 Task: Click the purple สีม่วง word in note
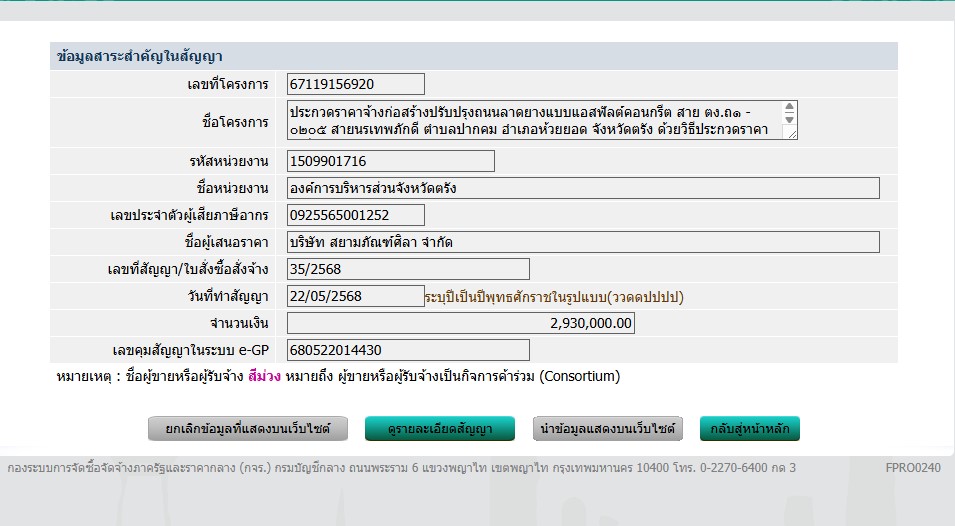coord(264,376)
